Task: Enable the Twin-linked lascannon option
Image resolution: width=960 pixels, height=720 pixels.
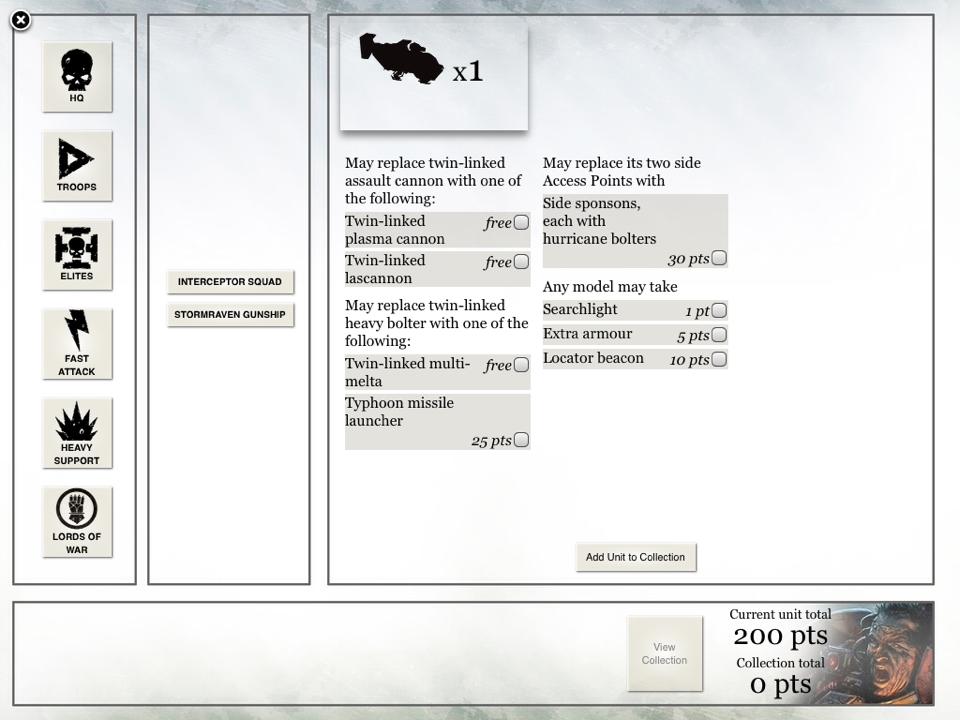Action: [x=521, y=262]
